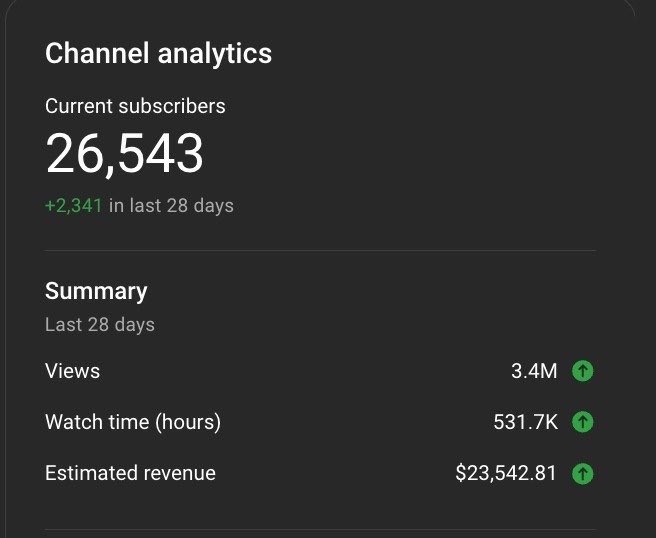Click the green up arrow beside Watch time
Screen dimensions: 656x538
(x=582, y=422)
